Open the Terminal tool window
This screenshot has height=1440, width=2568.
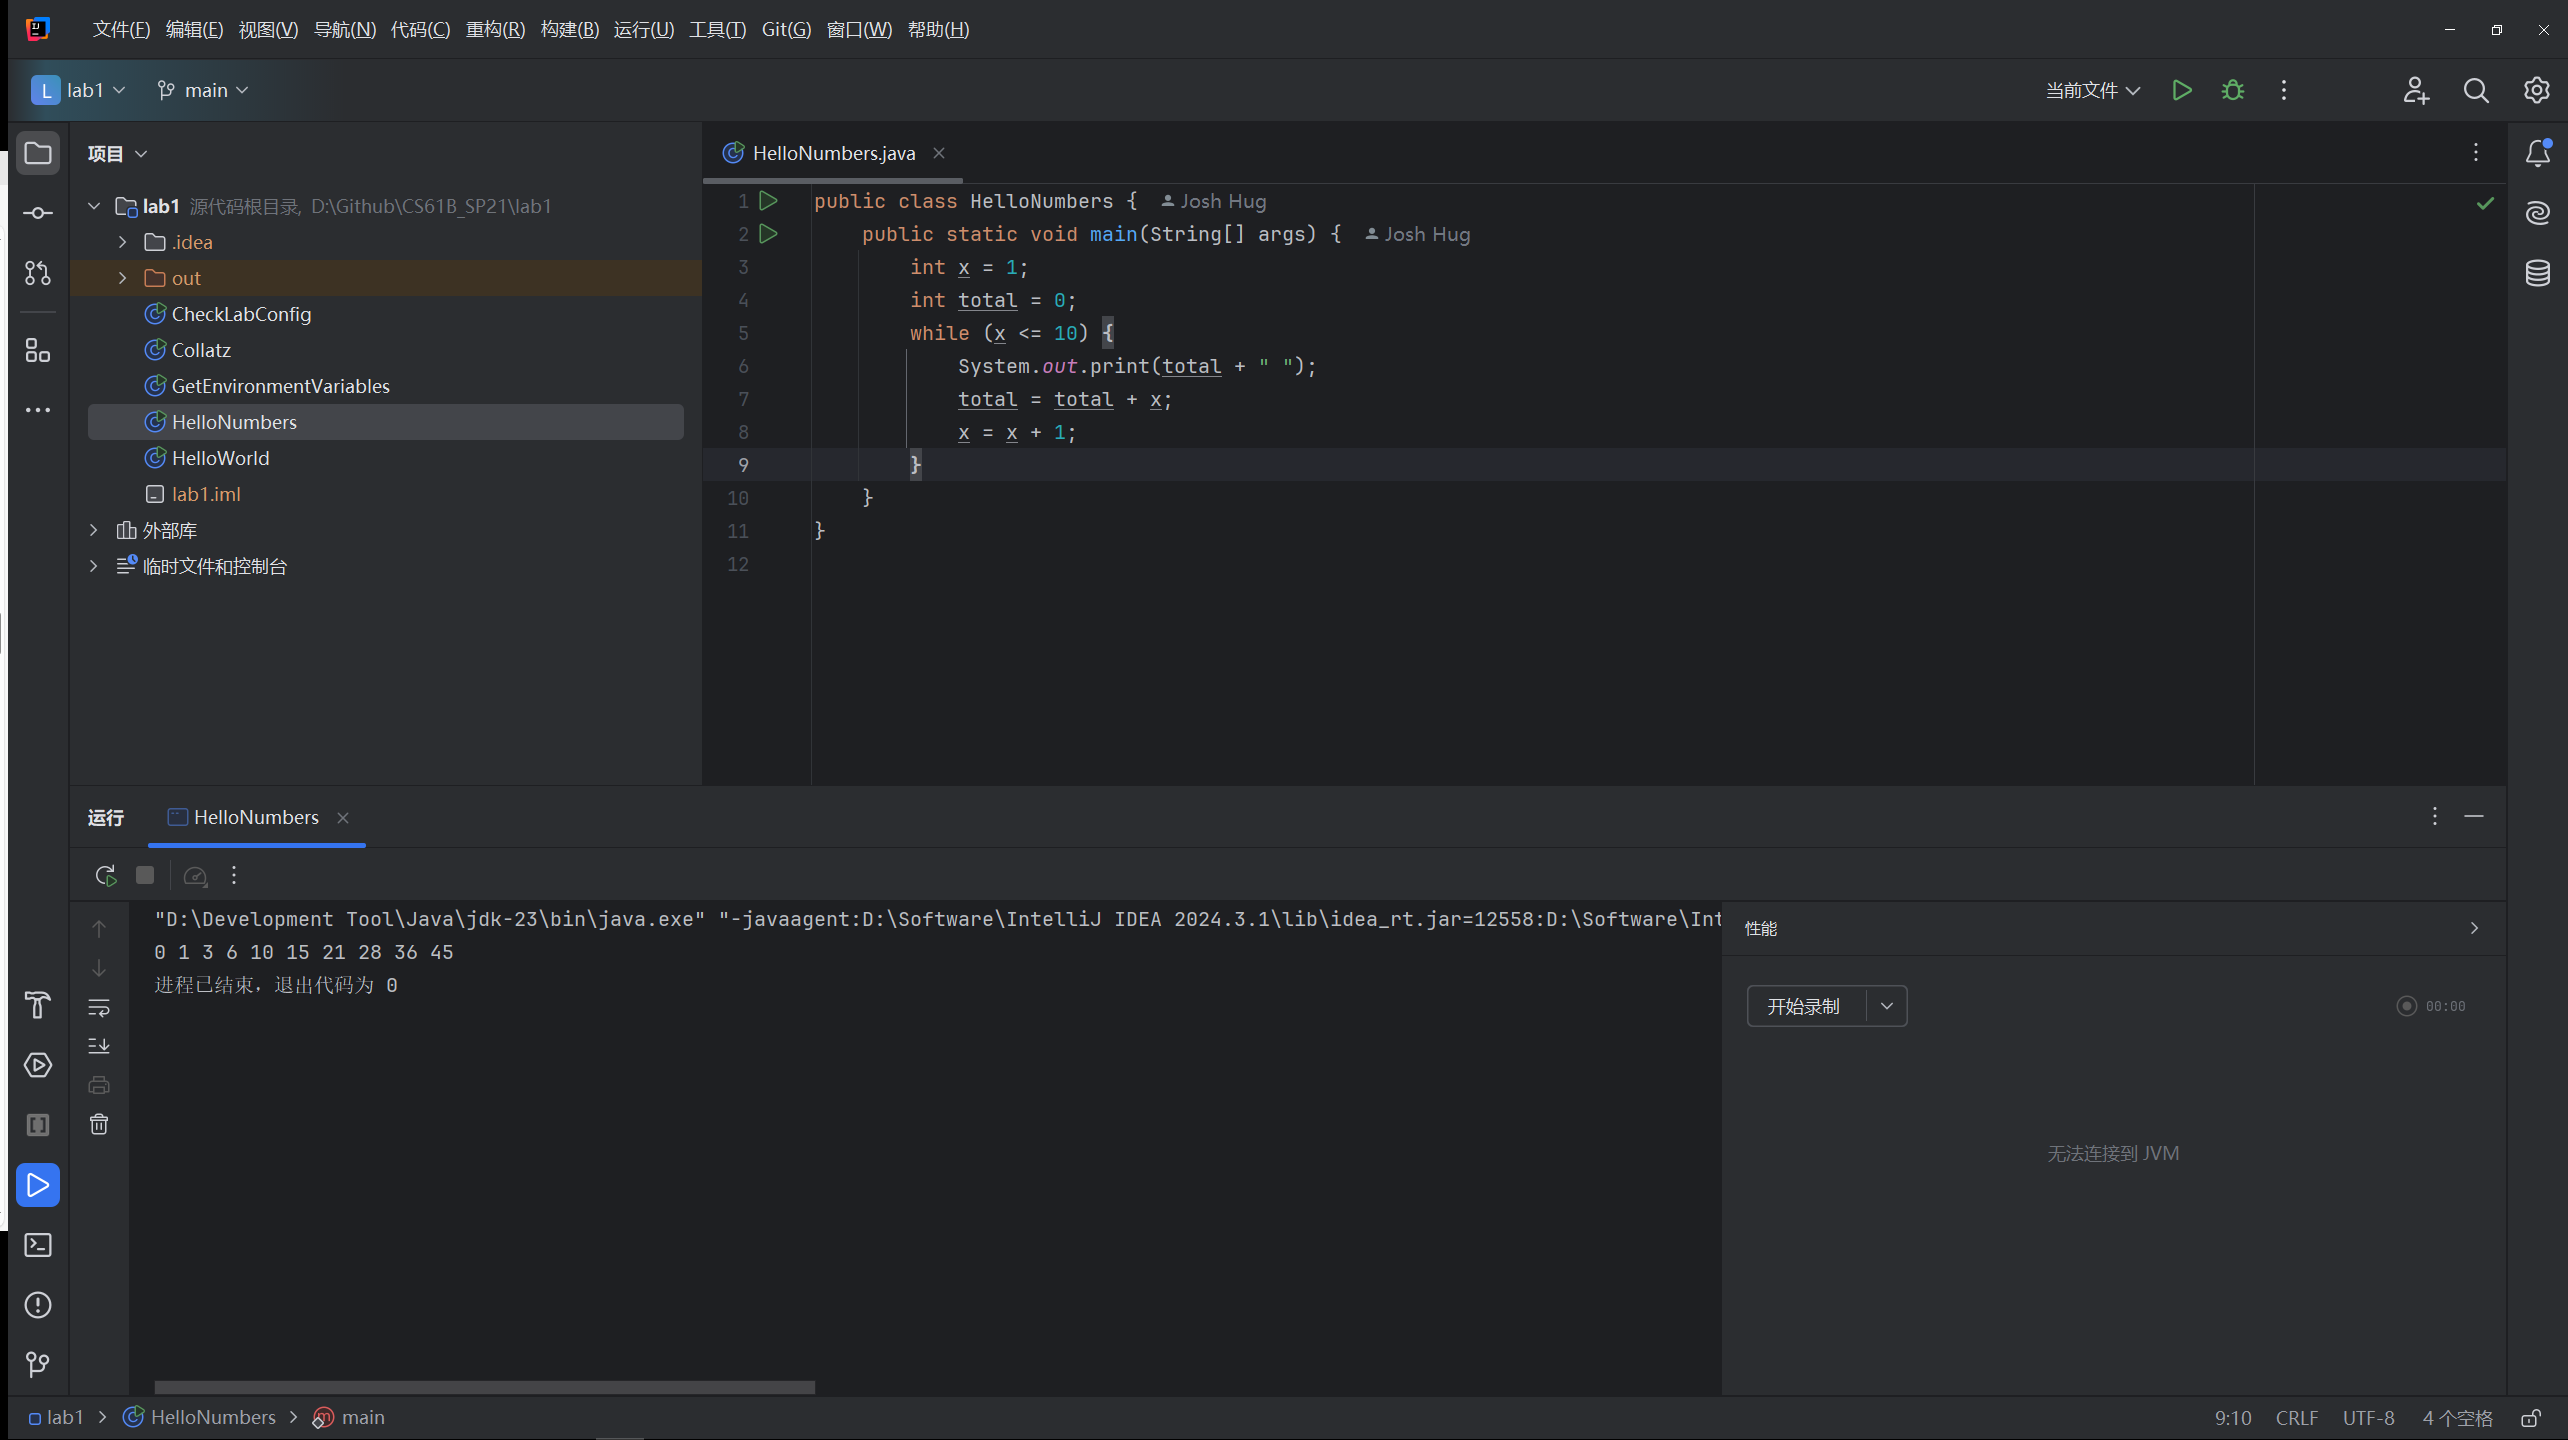click(x=38, y=1245)
